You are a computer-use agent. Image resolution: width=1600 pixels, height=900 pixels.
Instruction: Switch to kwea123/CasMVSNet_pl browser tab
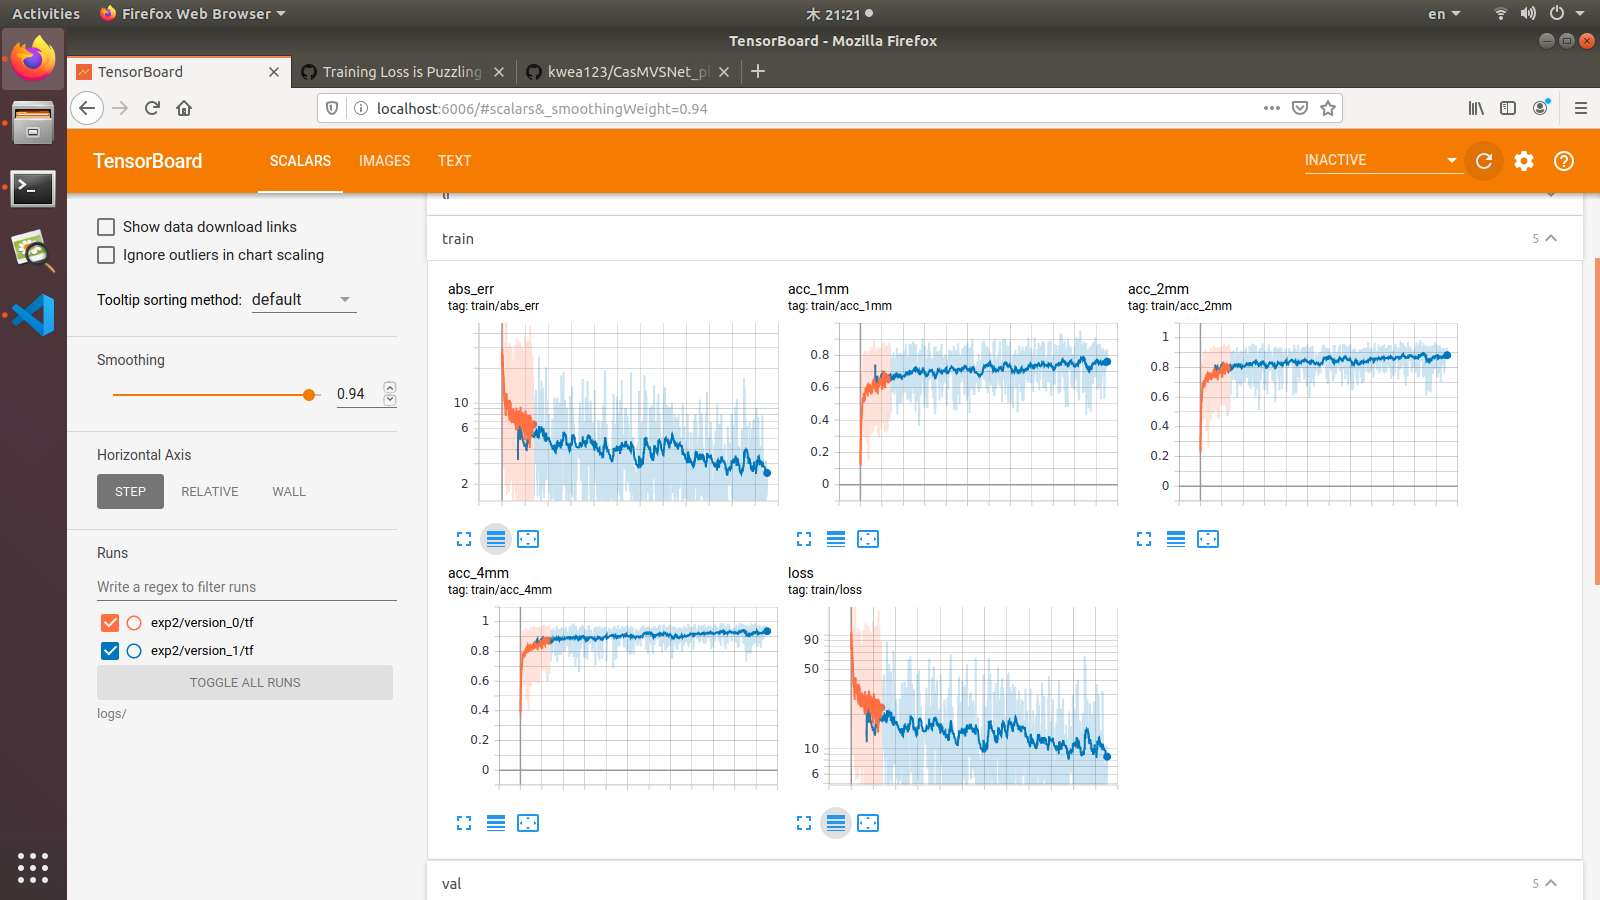point(629,72)
